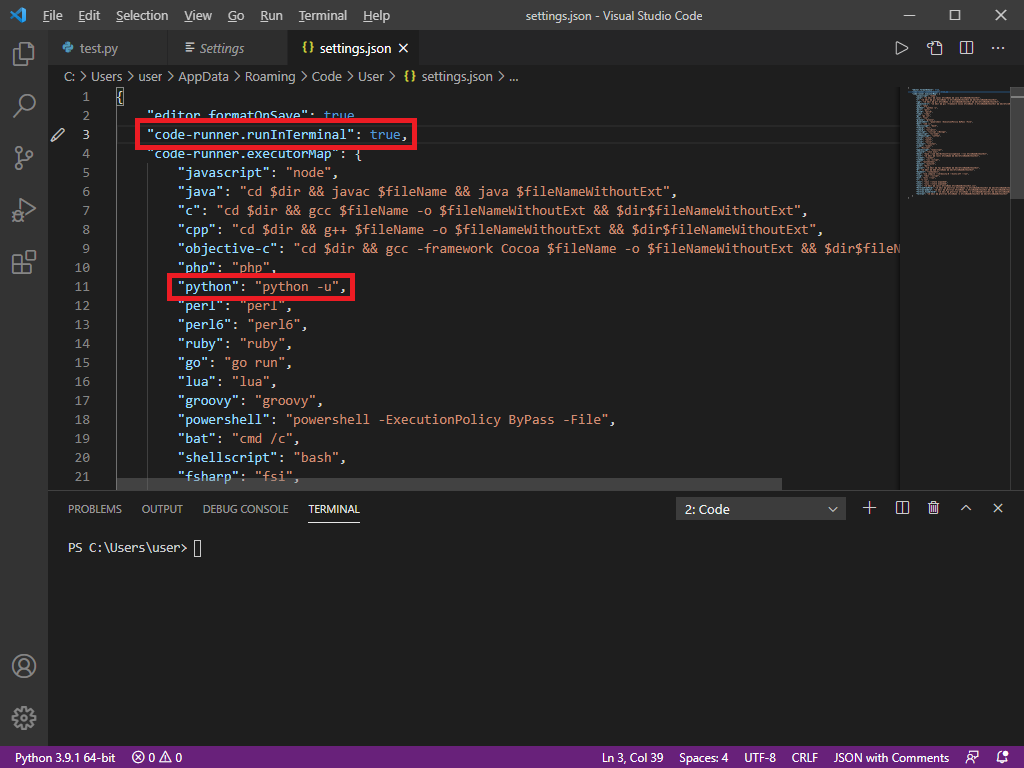Click the Run Code play icon
The width and height of the screenshot is (1024, 768).
(x=902, y=48)
